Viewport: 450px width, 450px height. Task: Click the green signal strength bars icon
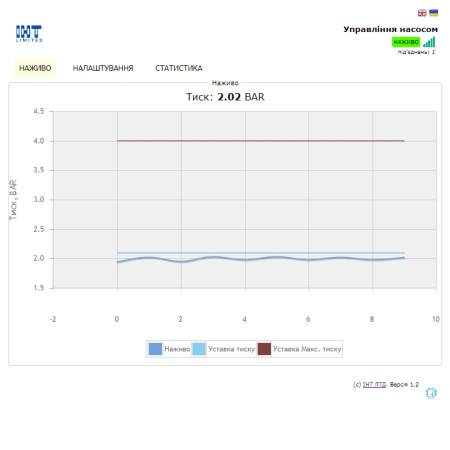[x=429, y=42]
